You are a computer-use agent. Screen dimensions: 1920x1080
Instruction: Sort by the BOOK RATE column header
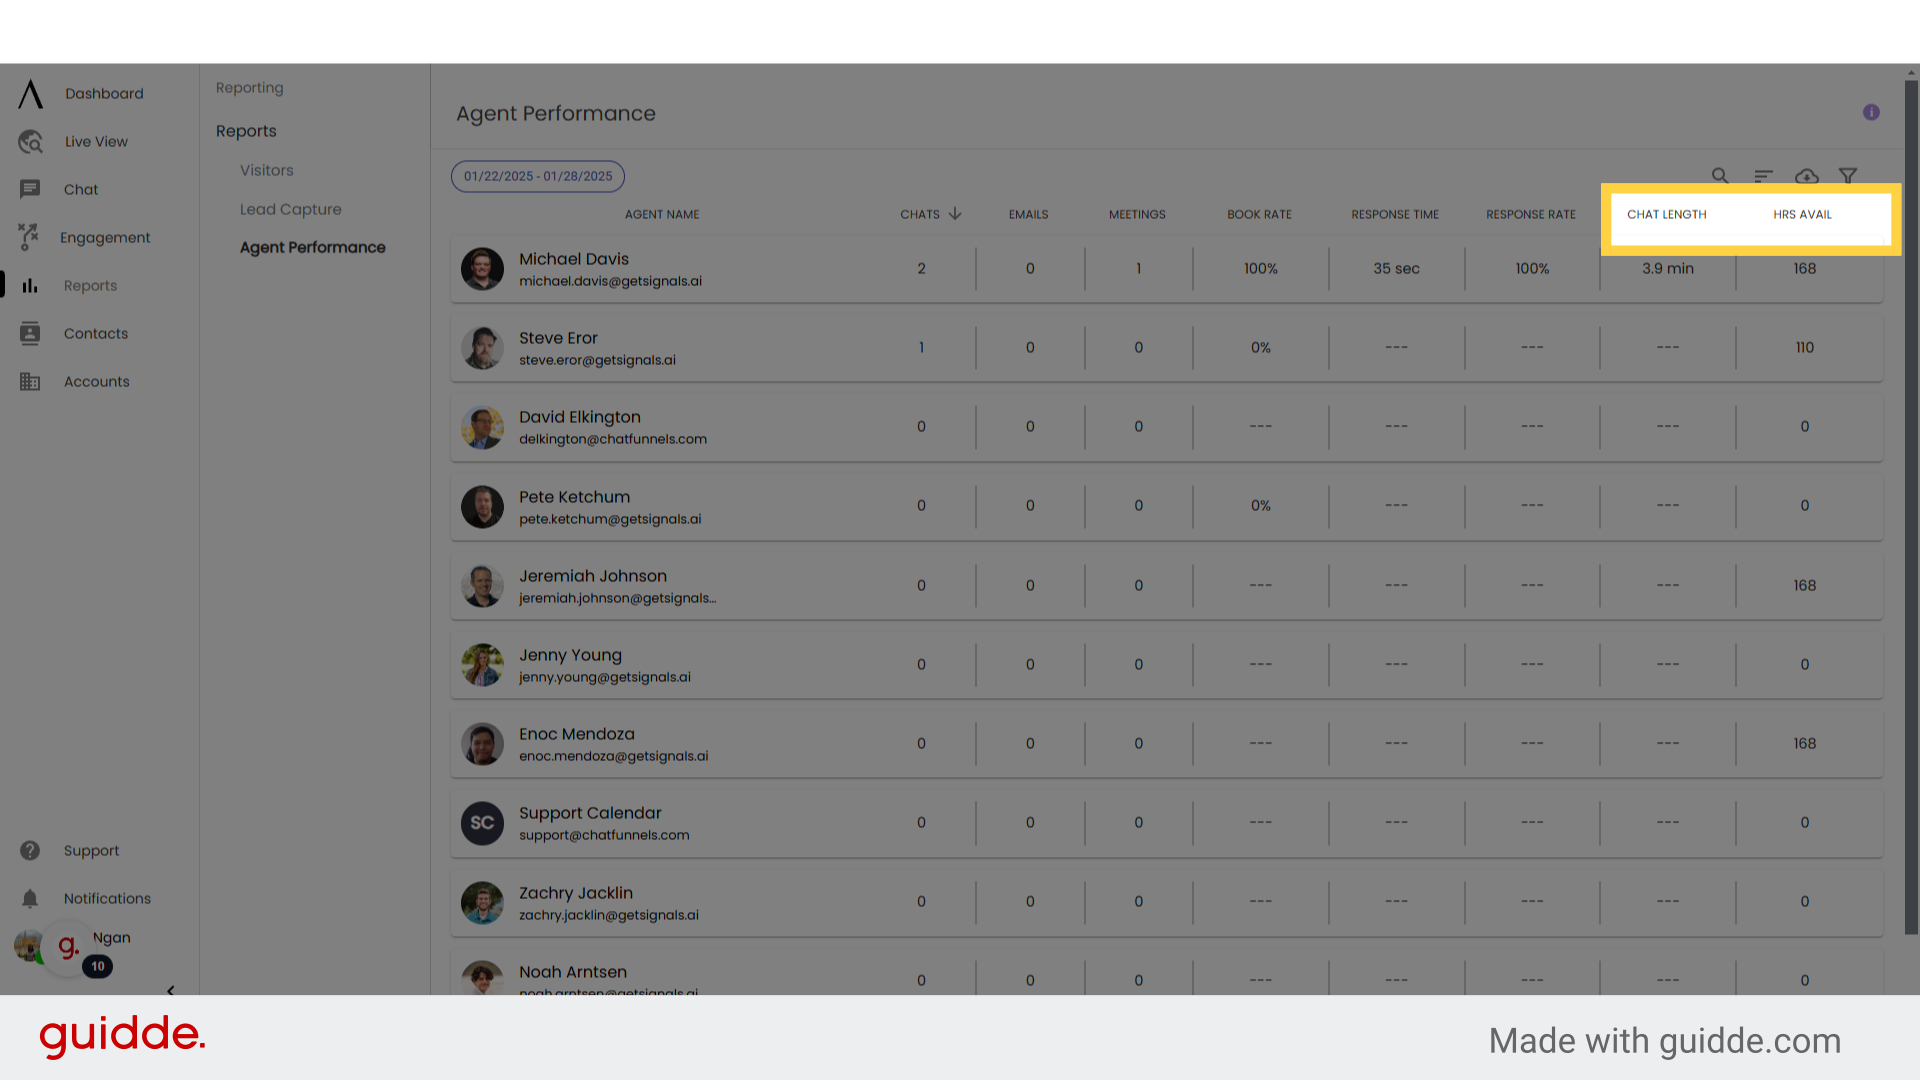[1260, 215]
